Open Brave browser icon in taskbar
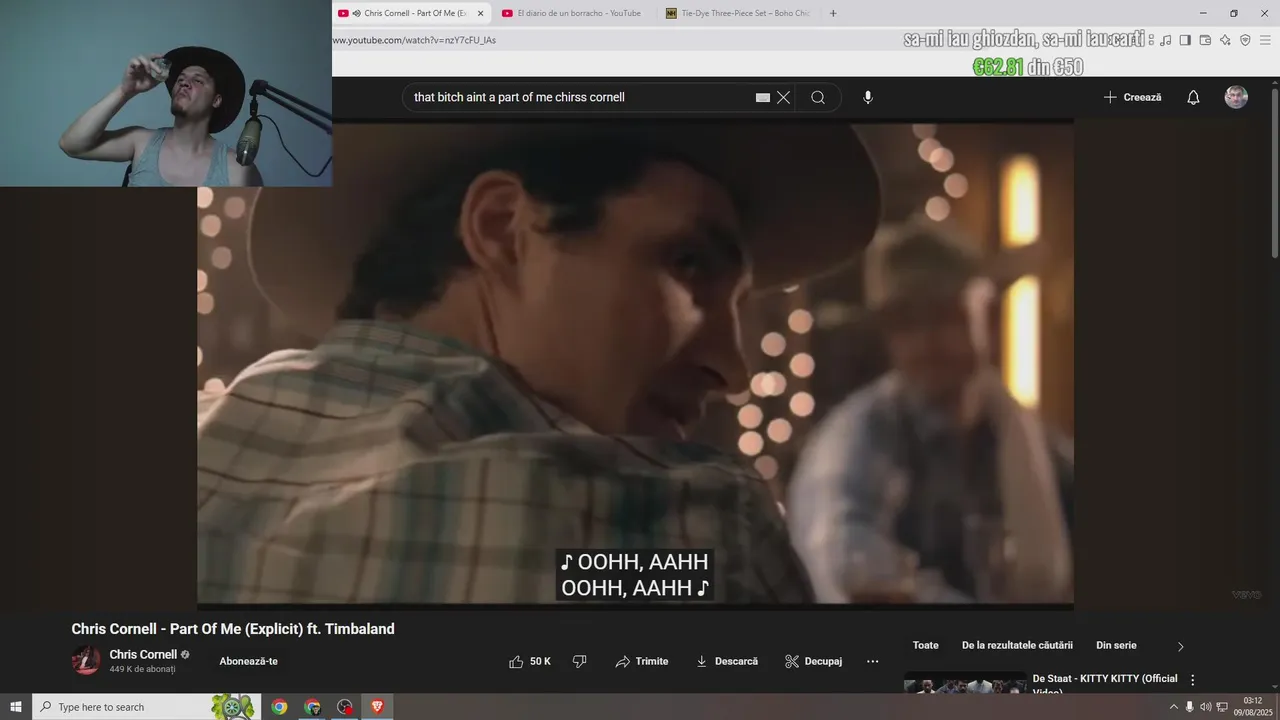Image resolution: width=1280 pixels, height=720 pixels. [x=378, y=707]
